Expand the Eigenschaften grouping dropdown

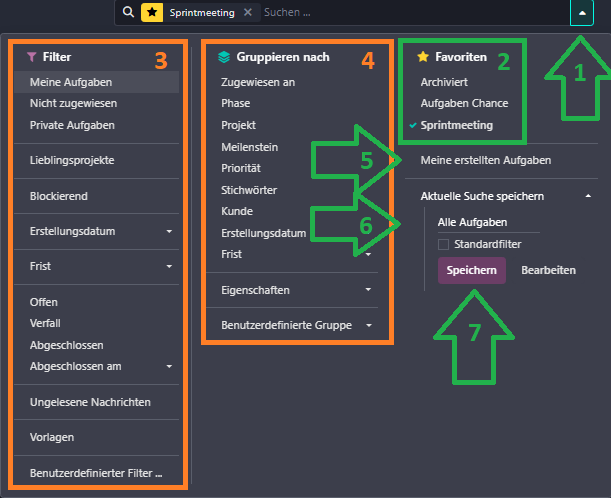368,290
